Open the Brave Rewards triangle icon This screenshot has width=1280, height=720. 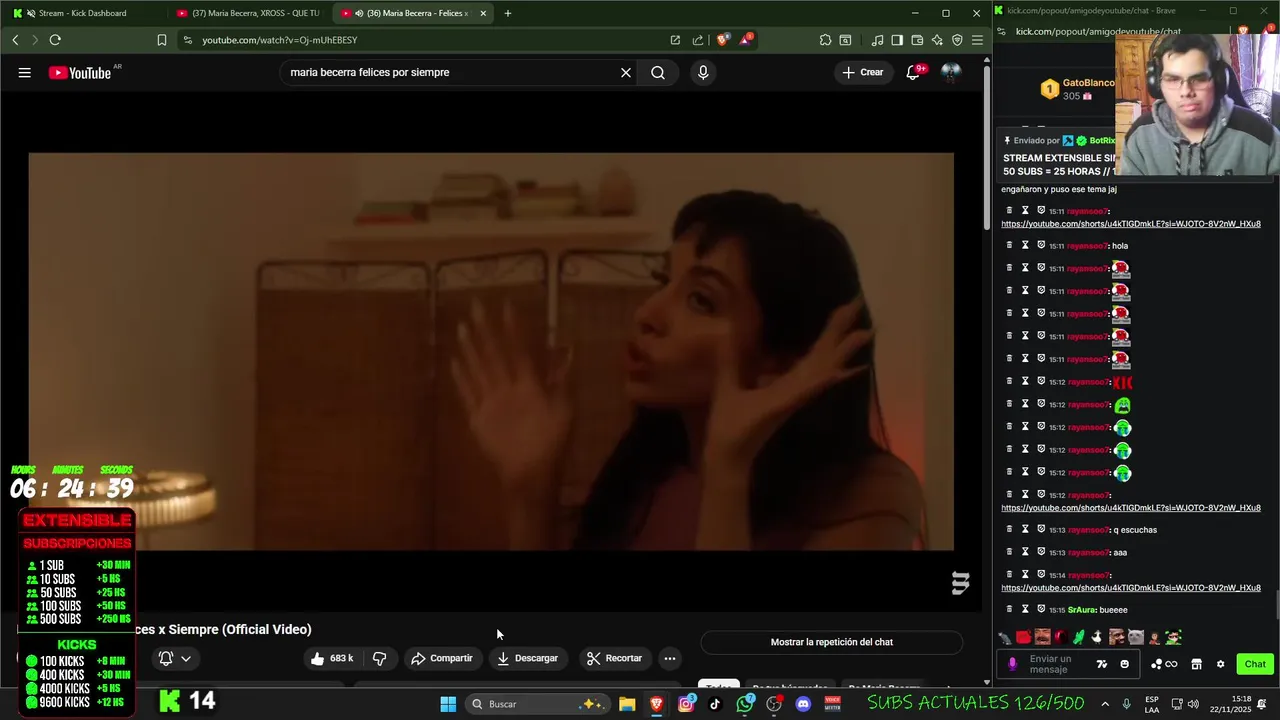pyautogui.click(x=746, y=40)
